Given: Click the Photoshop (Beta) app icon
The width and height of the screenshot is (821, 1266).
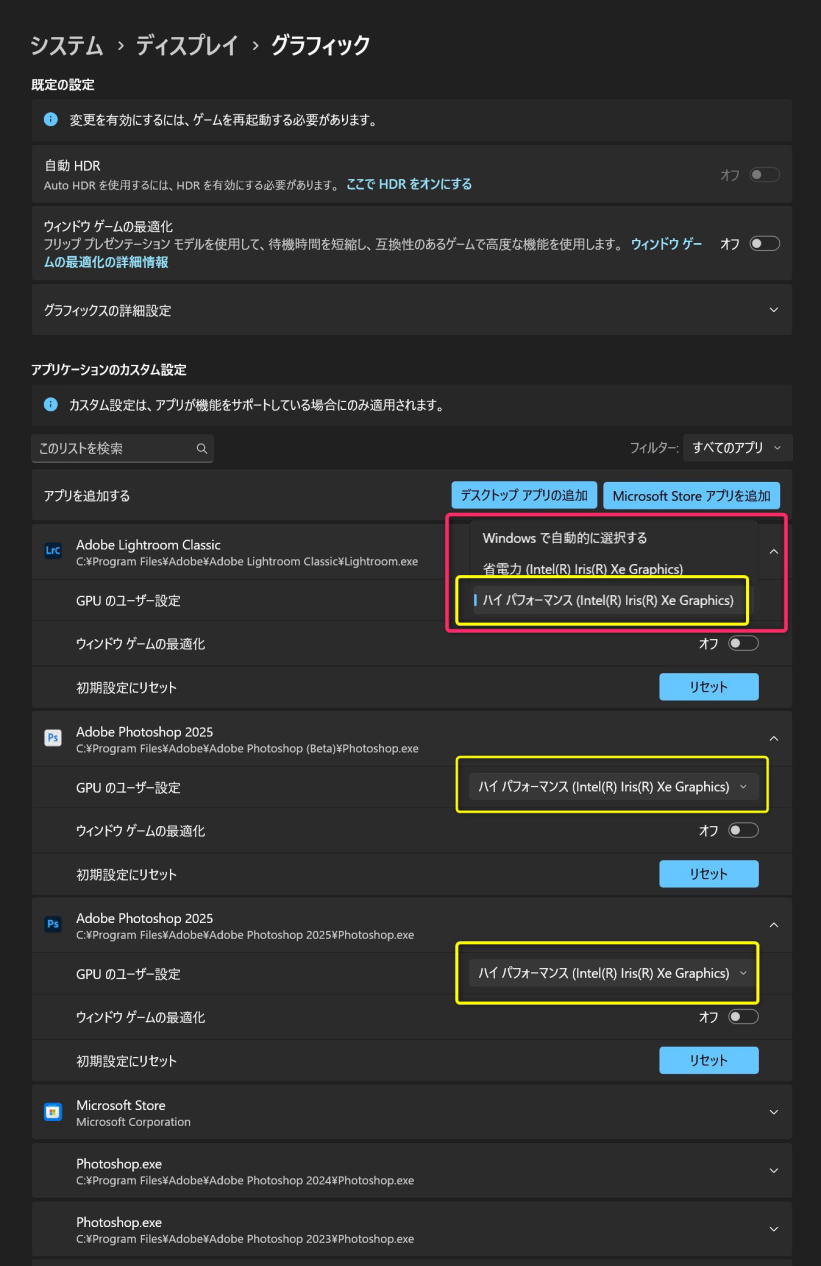Looking at the screenshot, I should click(x=53, y=738).
